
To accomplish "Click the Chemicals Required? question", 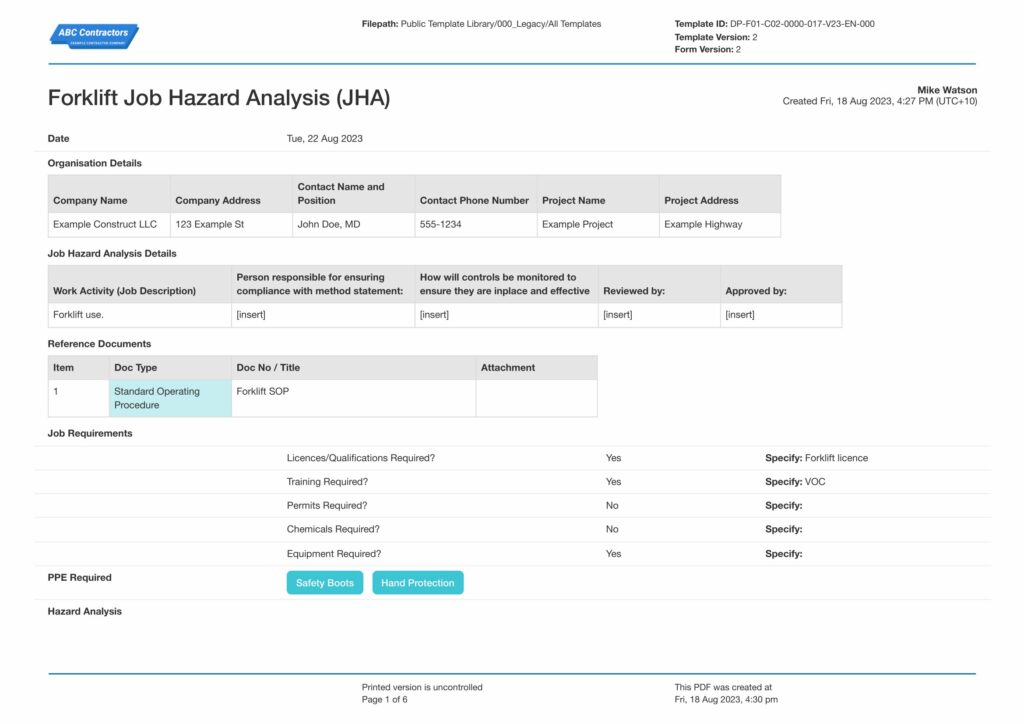I will click(x=333, y=529).
